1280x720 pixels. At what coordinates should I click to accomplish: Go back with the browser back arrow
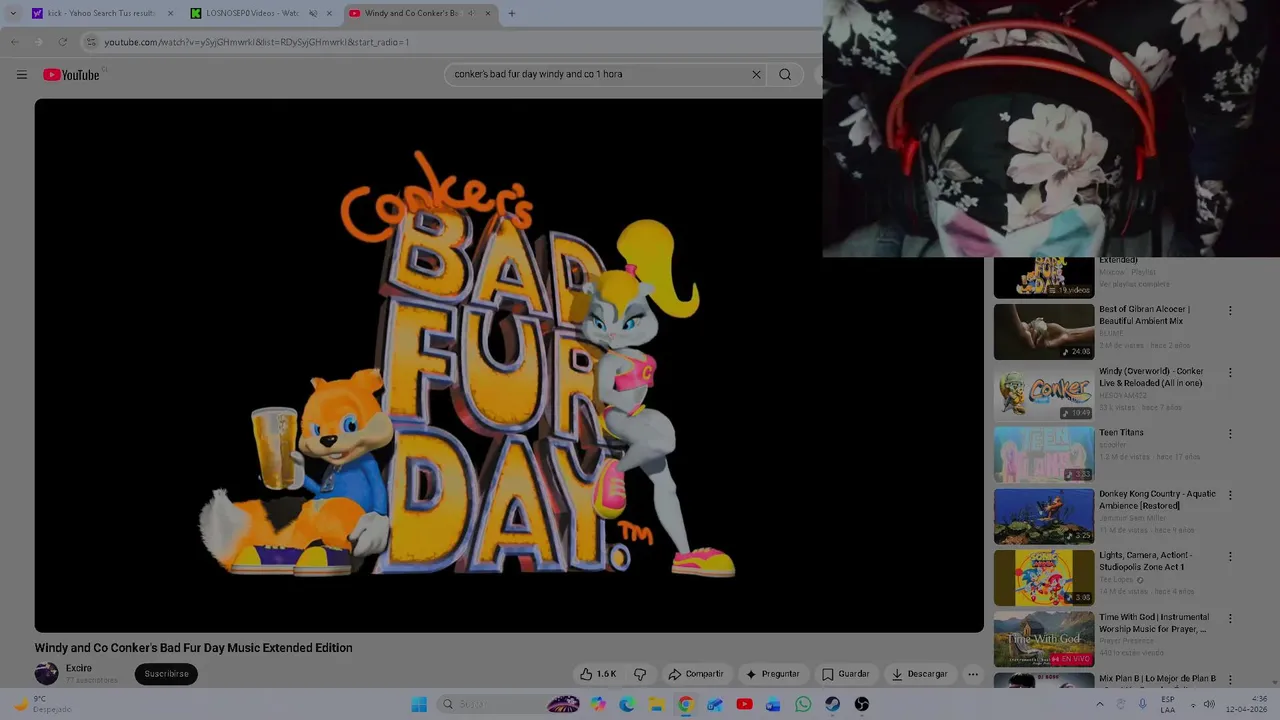[14, 42]
